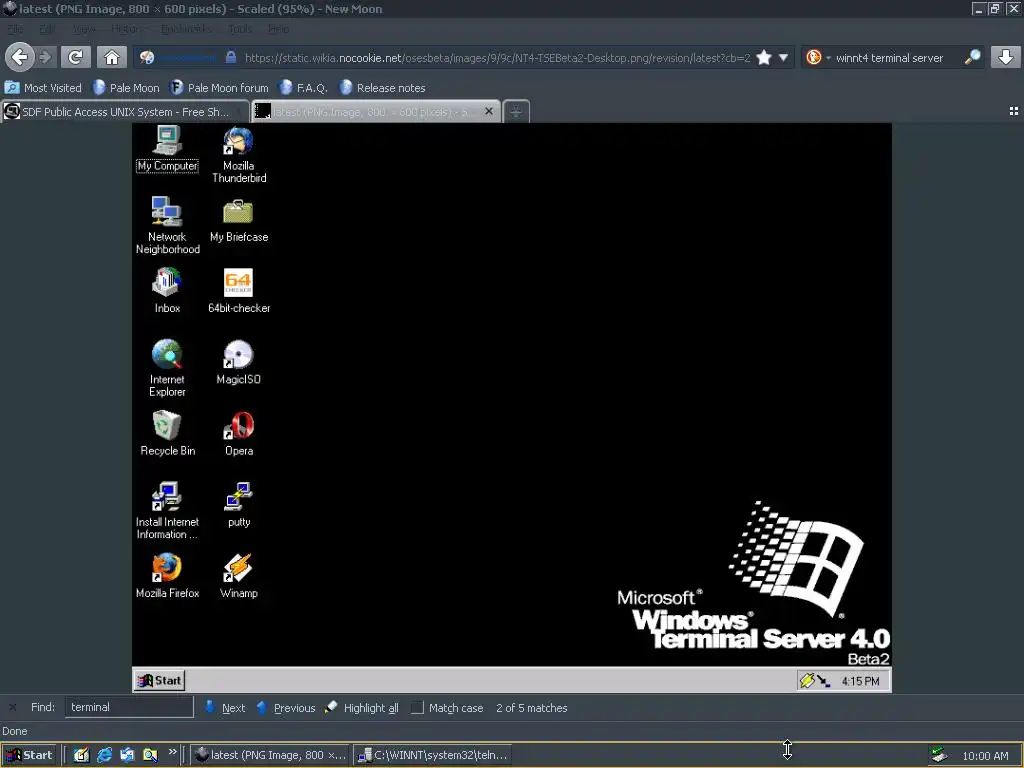Enable the Match case checkbox
Viewport: 1024px width, 768px height.
[417, 707]
